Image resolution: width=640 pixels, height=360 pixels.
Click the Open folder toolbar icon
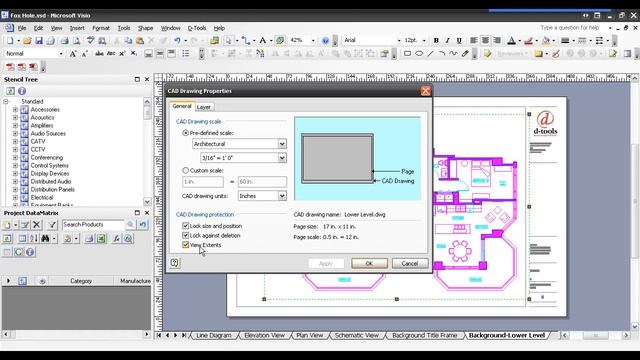point(27,40)
